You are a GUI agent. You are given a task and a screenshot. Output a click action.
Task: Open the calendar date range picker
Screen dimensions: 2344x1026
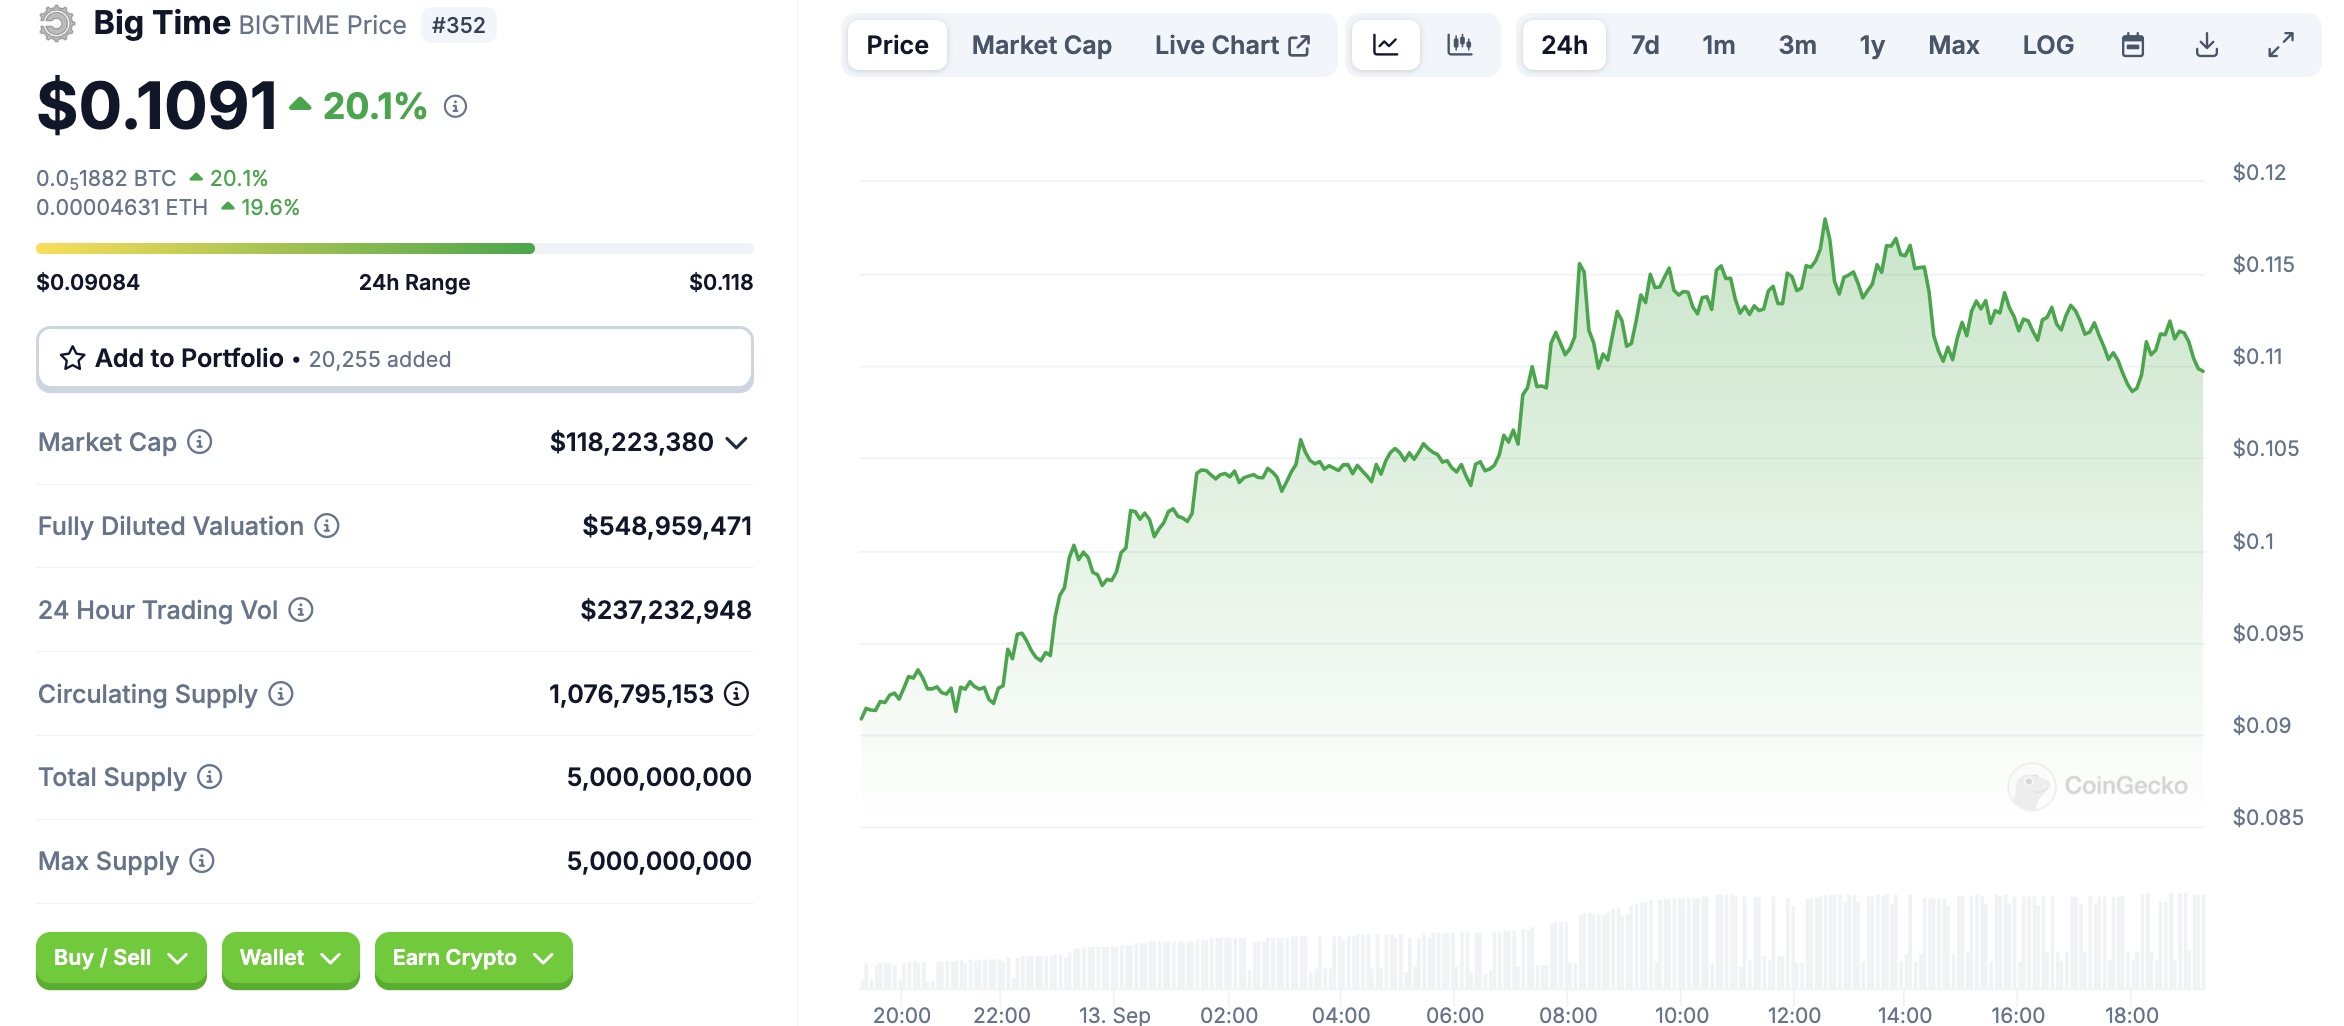point(2132,45)
